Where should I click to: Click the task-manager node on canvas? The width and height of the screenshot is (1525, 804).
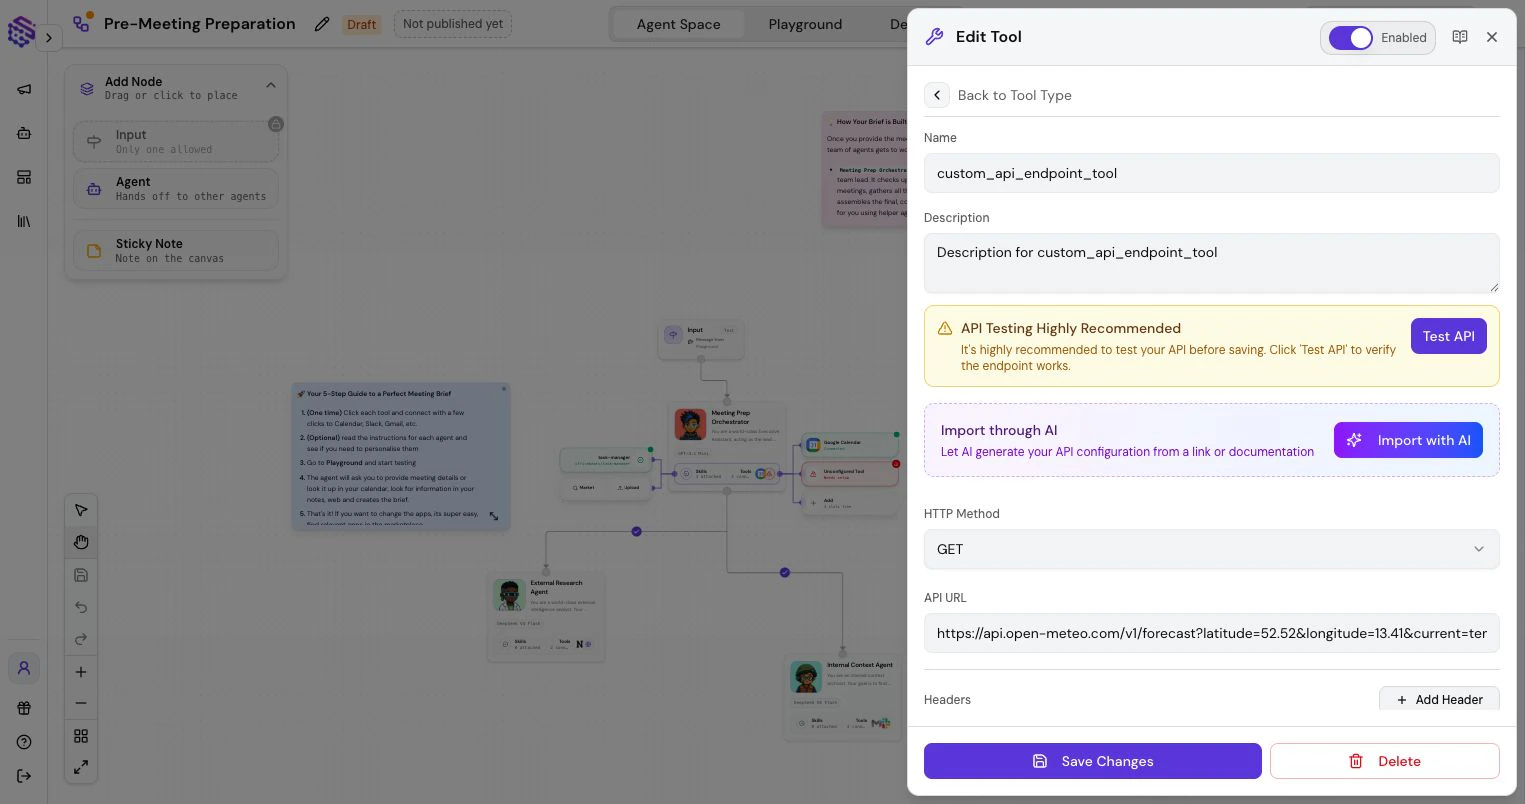[606, 460]
